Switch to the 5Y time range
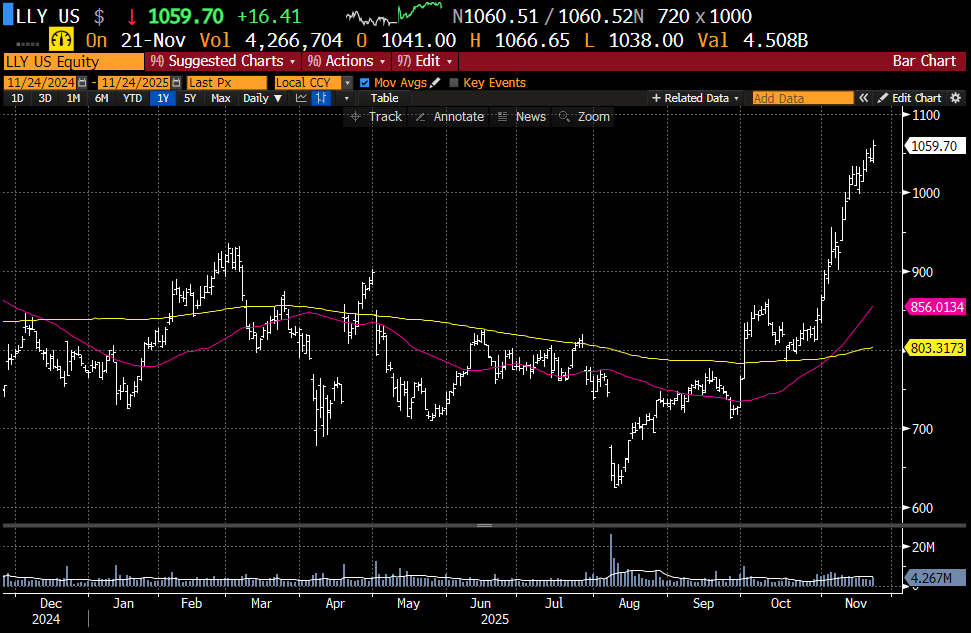Image resolution: width=971 pixels, height=633 pixels. point(190,98)
